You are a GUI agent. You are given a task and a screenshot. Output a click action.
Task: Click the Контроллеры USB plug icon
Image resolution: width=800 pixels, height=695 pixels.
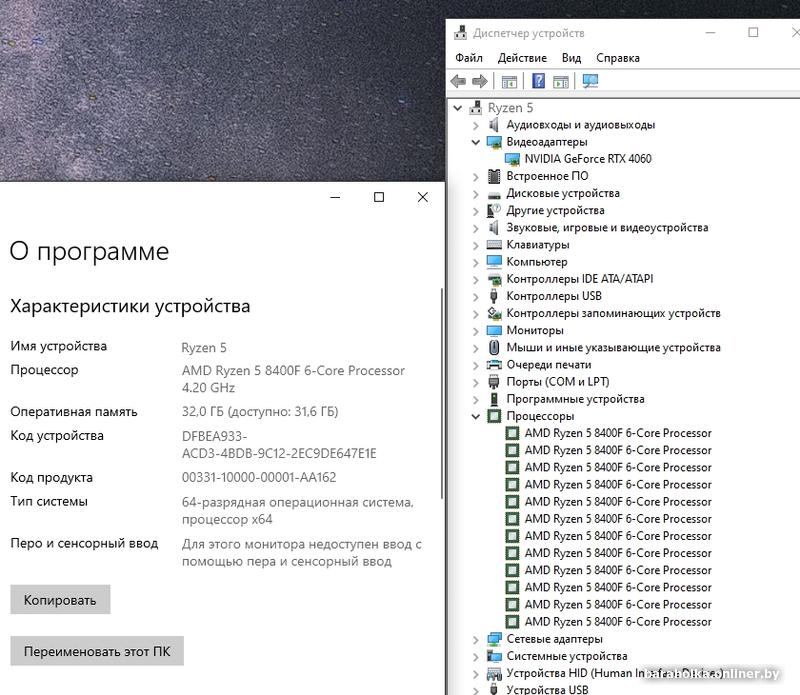point(493,296)
